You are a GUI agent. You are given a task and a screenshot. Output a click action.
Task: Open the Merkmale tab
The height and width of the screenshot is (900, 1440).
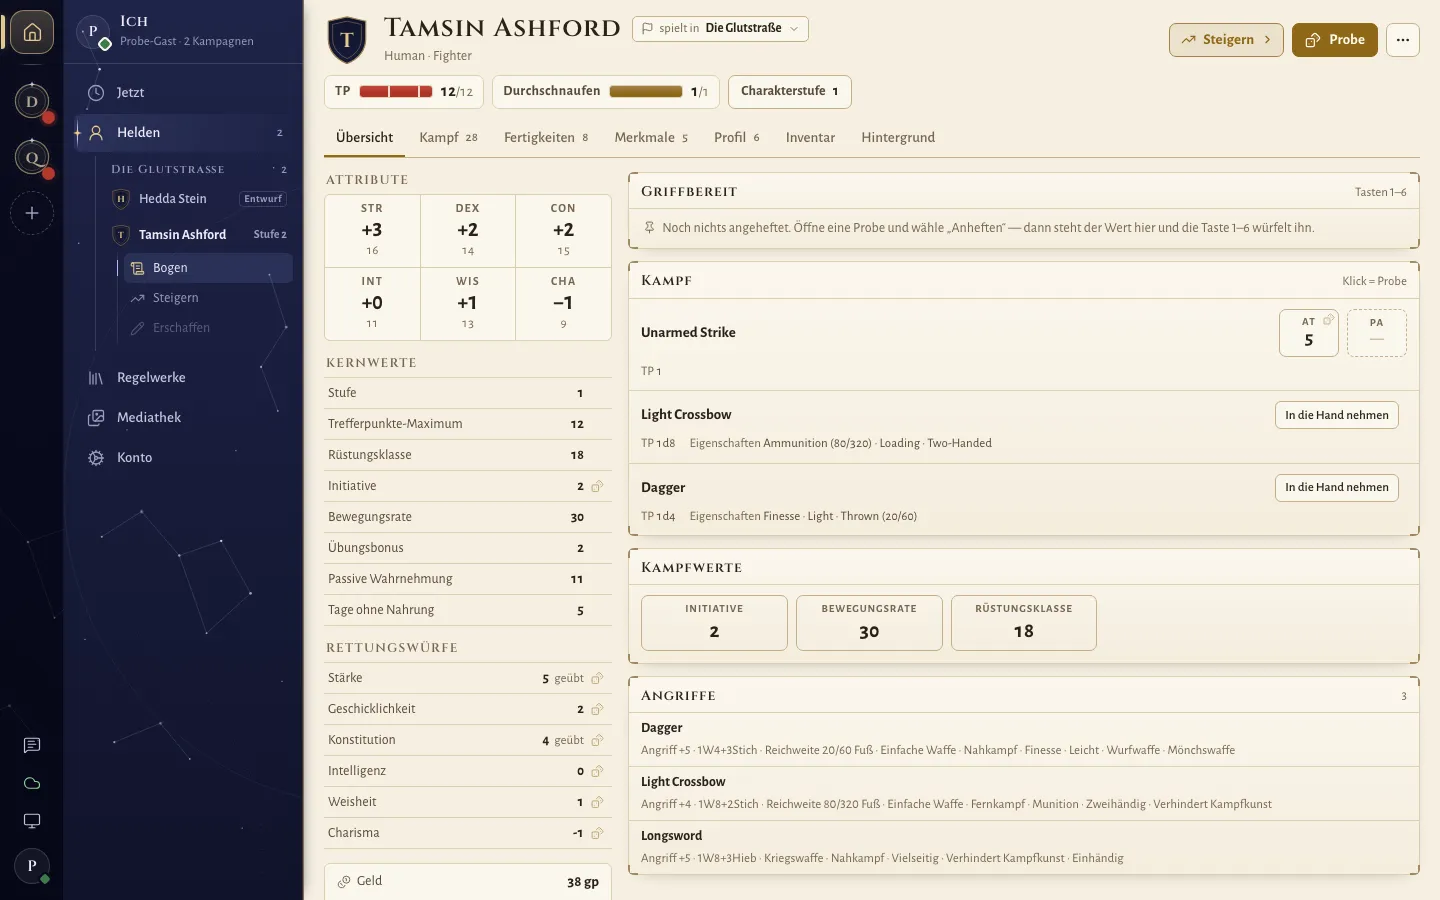coord(651,138)
